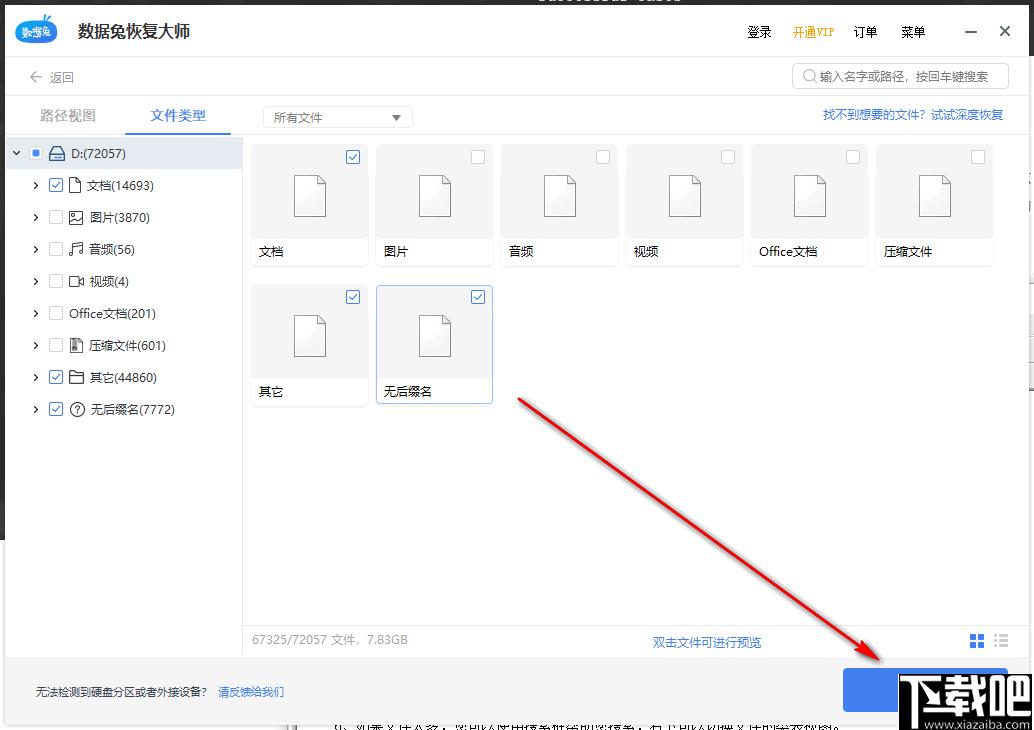Expand the Office文档(201) tree node

point(36,313)
